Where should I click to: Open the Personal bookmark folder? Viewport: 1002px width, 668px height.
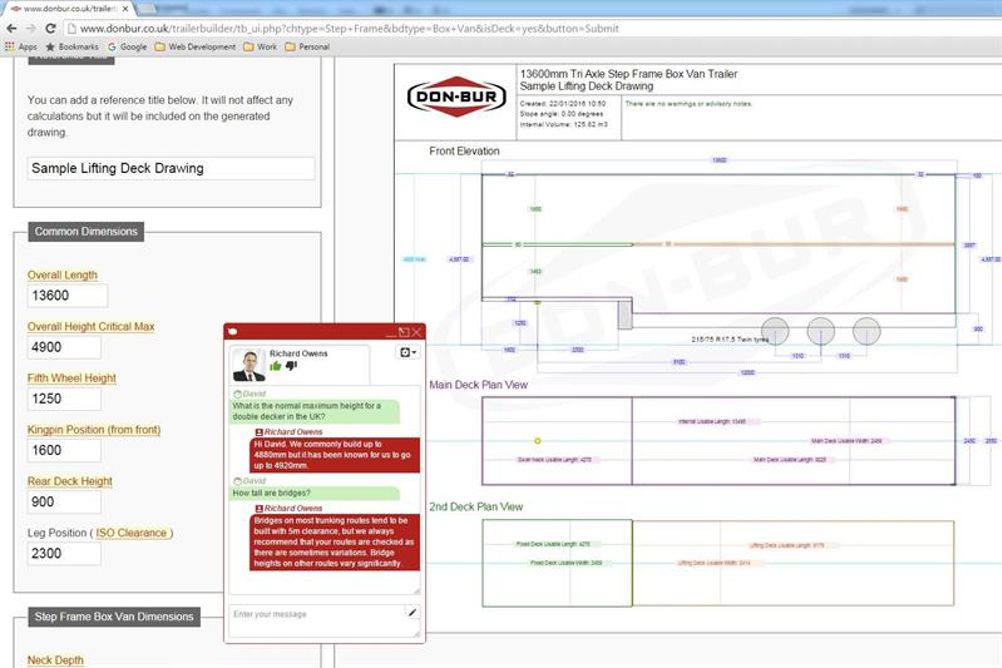point(307,47)
